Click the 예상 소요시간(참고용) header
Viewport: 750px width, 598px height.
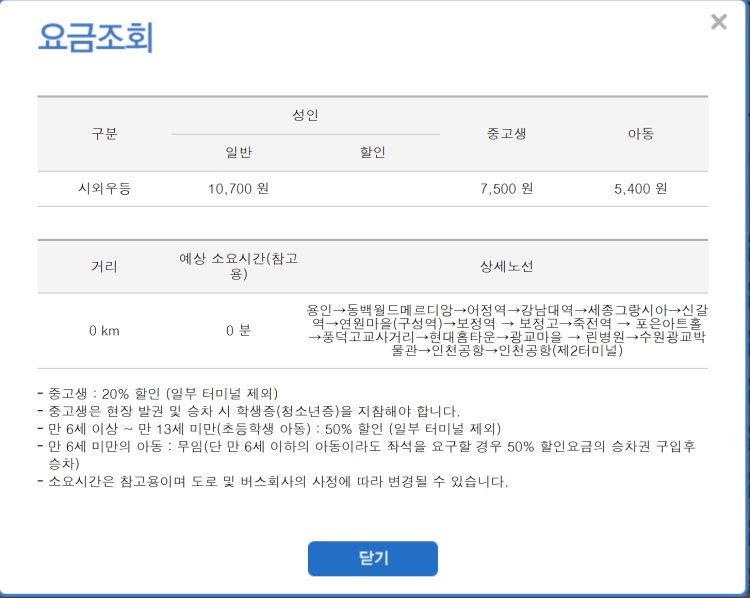click(x=238, y=267)
